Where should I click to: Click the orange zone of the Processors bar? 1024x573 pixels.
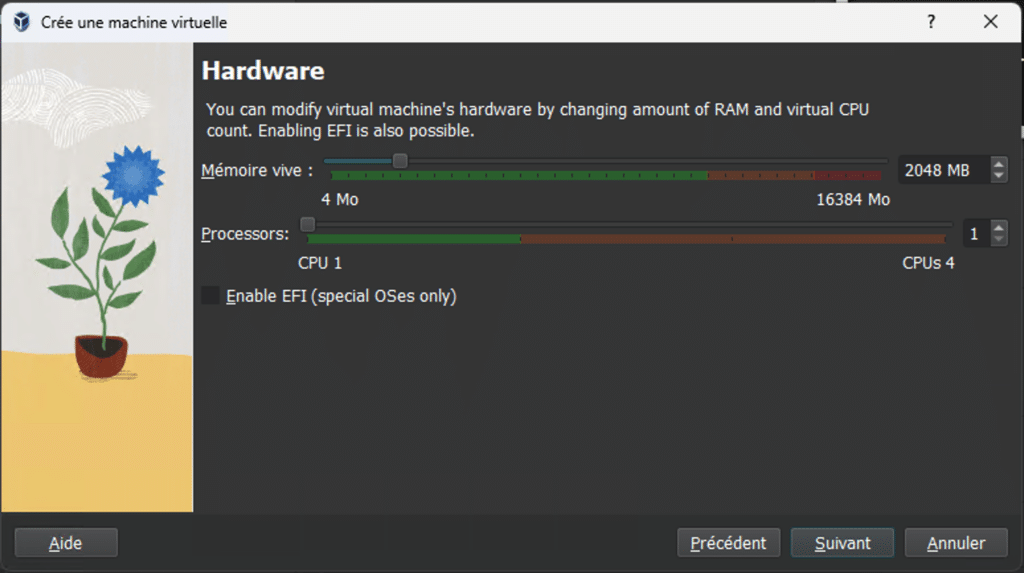[x=733, y=239]
